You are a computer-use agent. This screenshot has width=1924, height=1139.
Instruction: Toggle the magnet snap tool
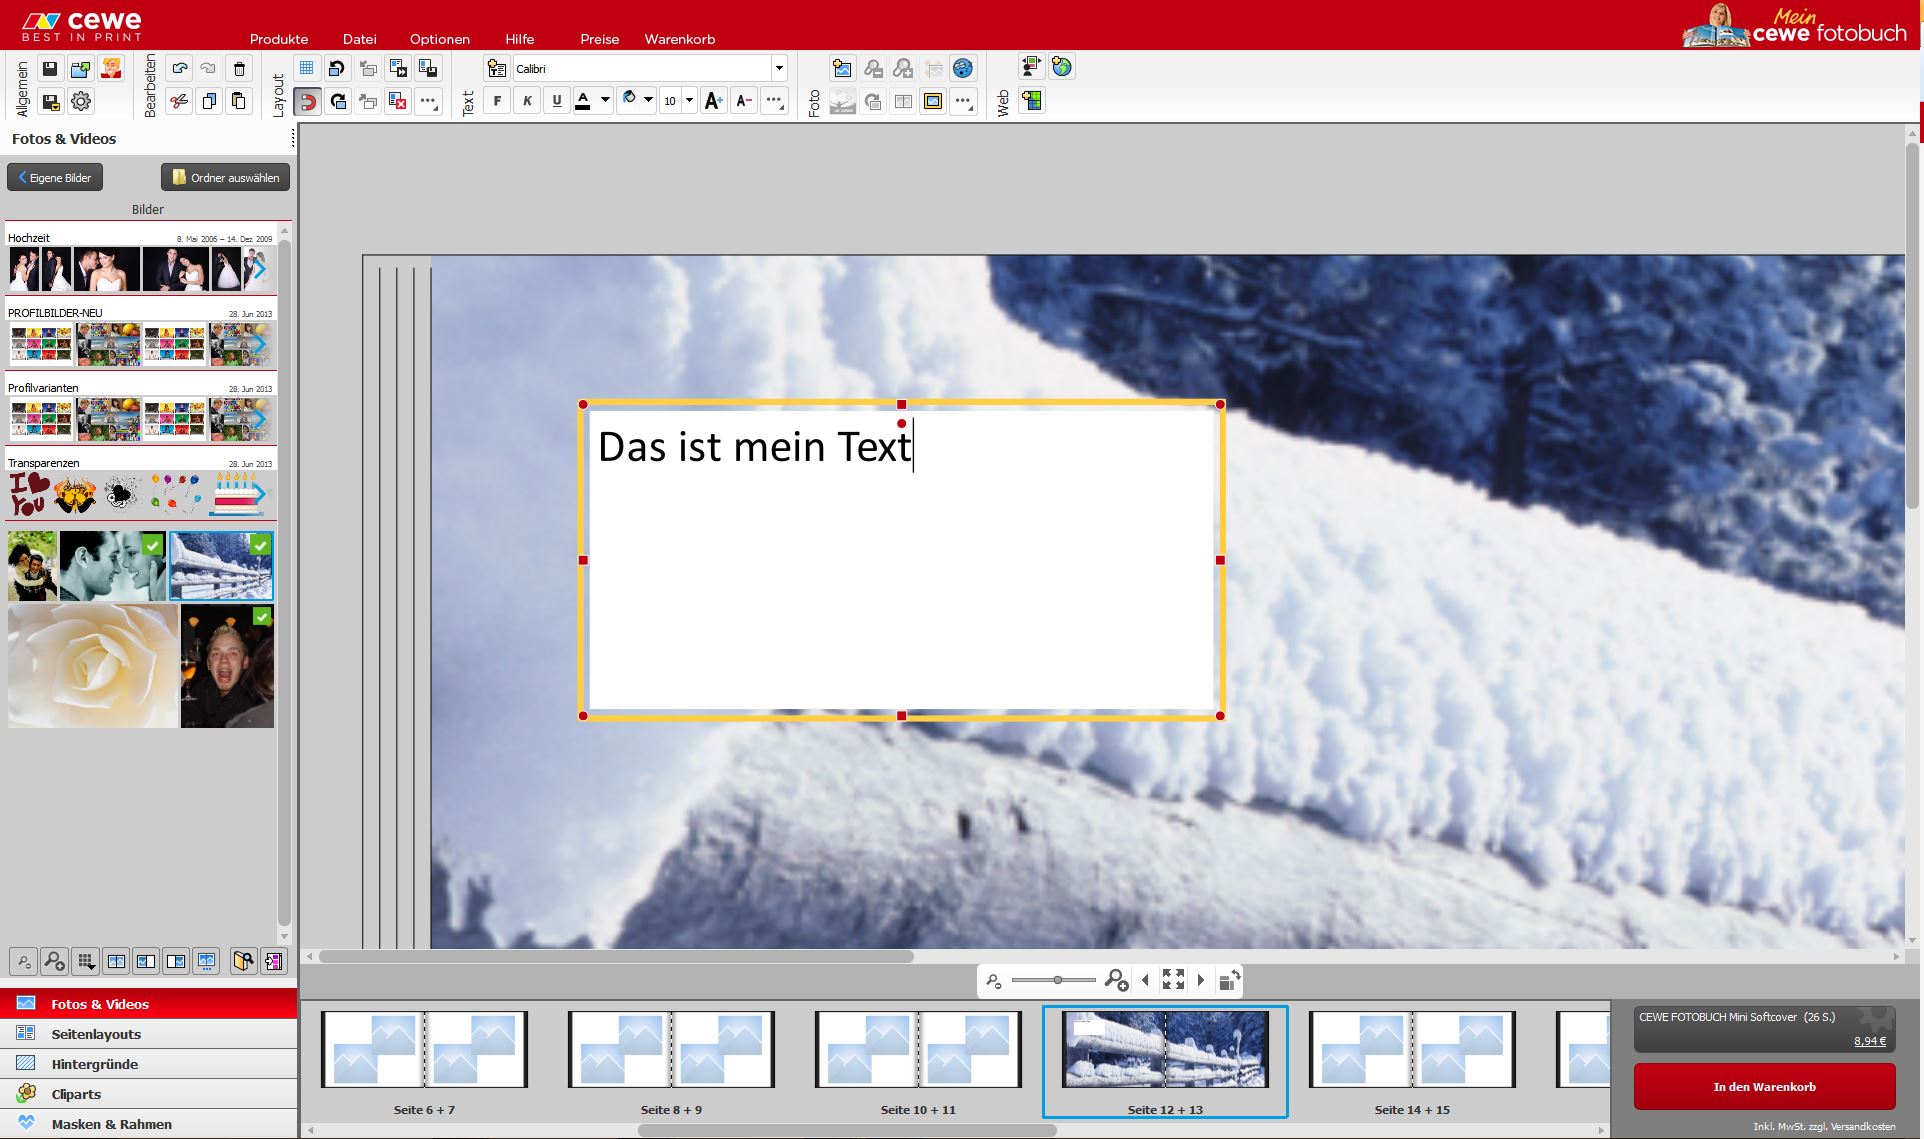pyautogui.click(x=308, y=101)
